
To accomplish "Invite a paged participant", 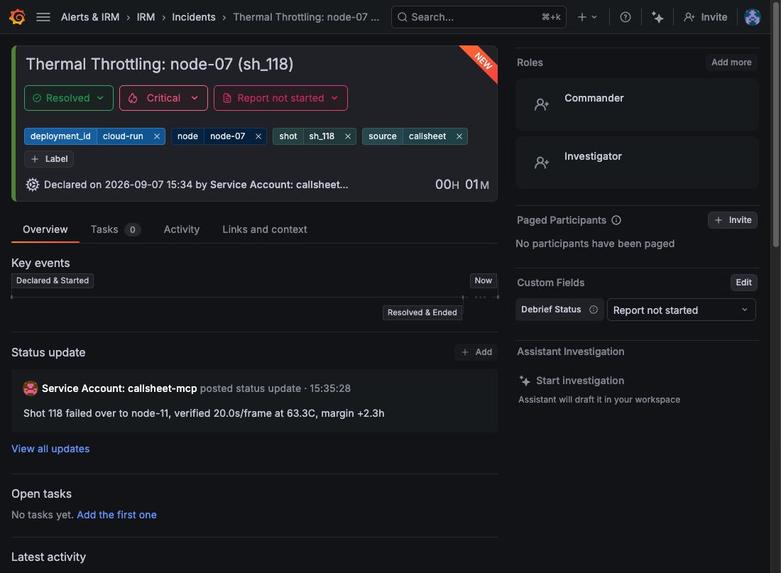I will [732, 220].
